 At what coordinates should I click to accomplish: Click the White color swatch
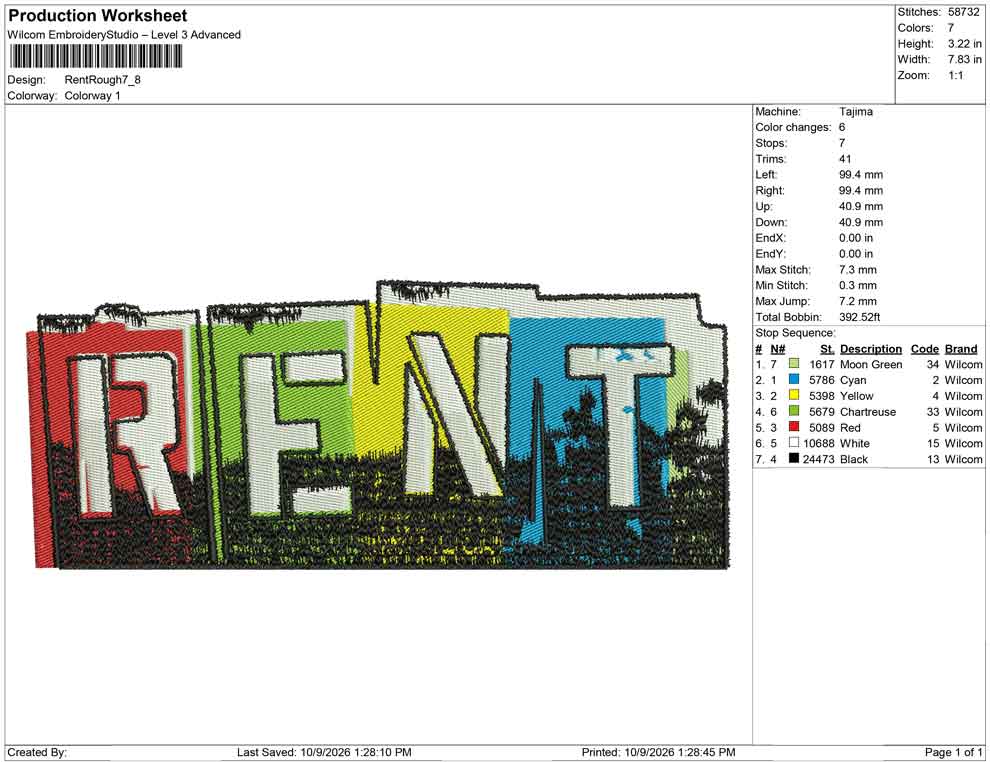pyautogui.click(x=794, y=443)
